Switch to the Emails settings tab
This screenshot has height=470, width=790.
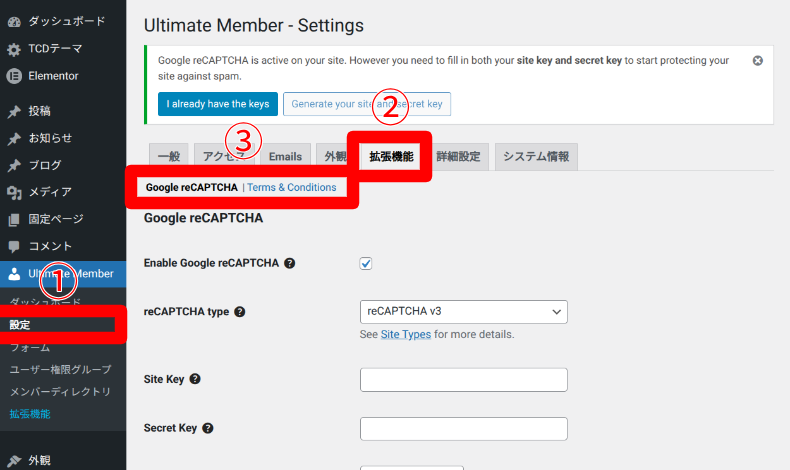pos(285,157)
